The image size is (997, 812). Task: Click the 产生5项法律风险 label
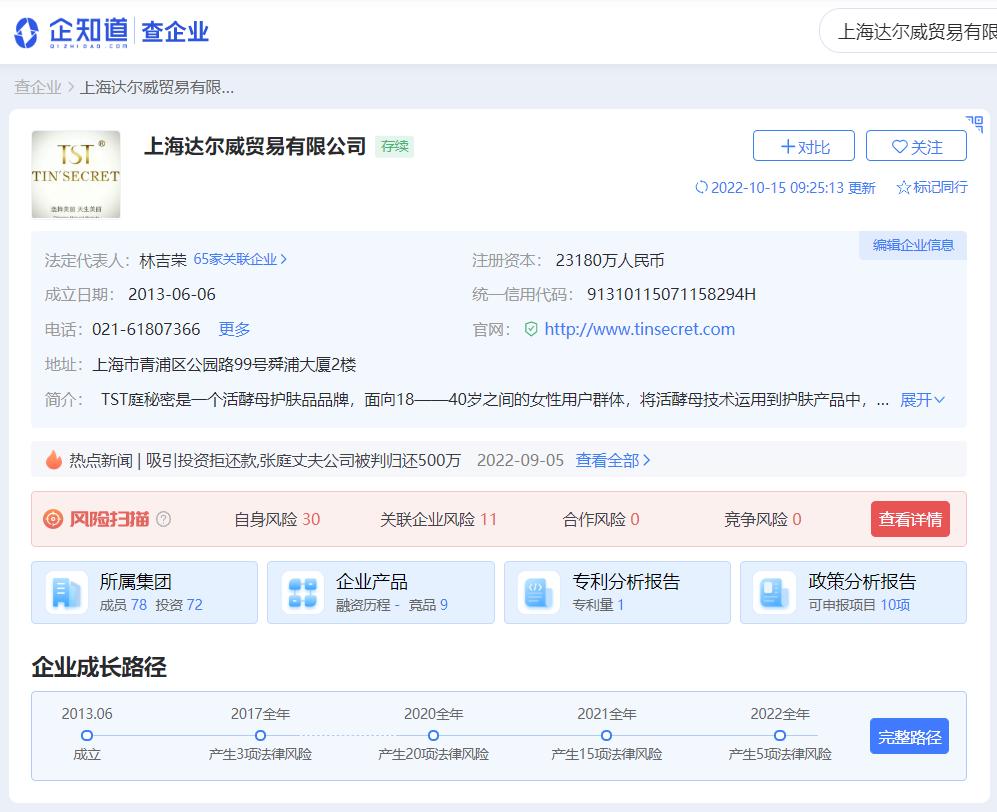pos(780,754)
